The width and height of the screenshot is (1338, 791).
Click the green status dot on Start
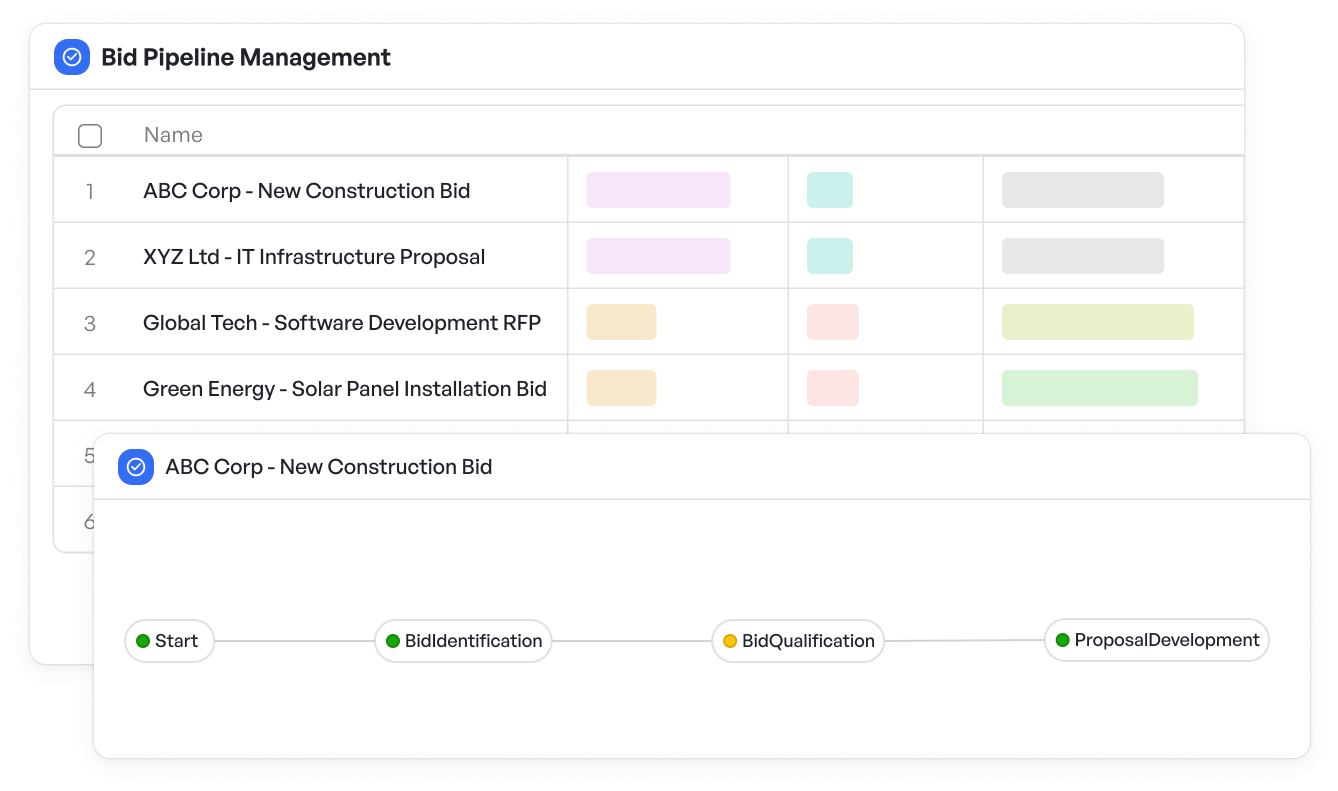pyautogui.click(x=143, y=641)
